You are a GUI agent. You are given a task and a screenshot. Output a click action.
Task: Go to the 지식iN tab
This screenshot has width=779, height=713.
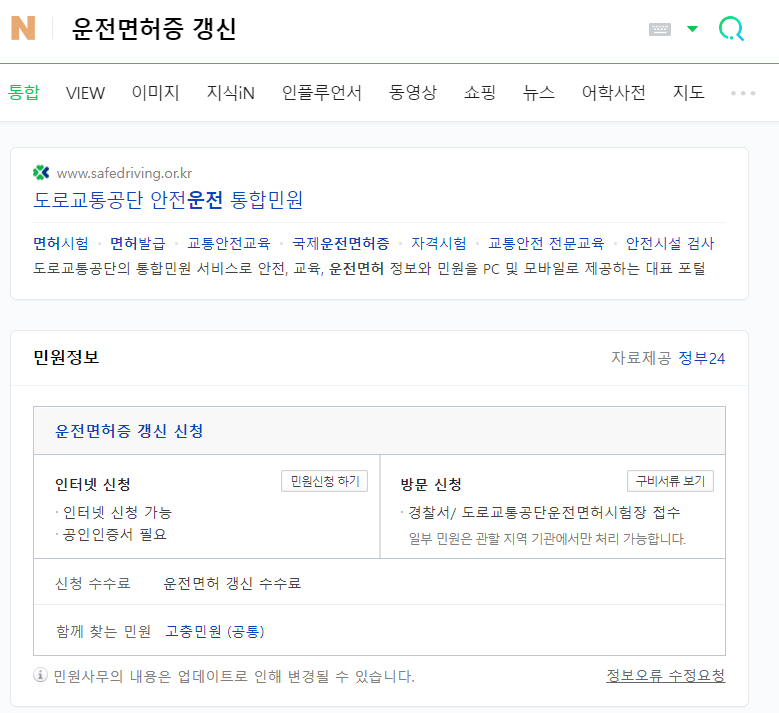[231, 92]
